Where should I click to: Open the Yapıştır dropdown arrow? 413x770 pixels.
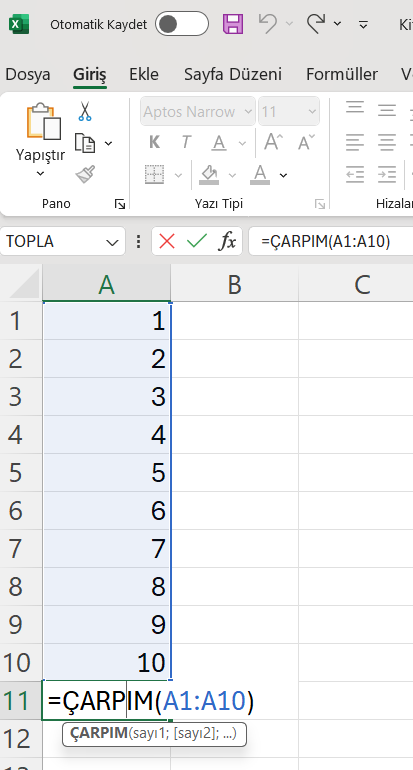pyautogui.click(x=40, y=173)
